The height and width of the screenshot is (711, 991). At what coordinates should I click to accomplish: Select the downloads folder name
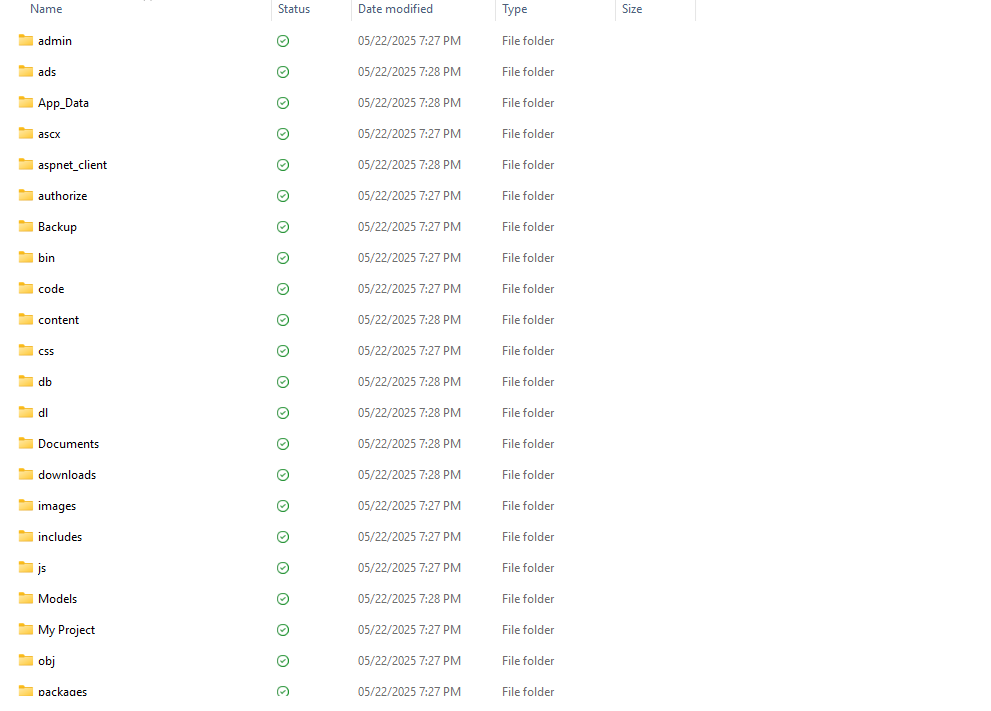point(67,475)
